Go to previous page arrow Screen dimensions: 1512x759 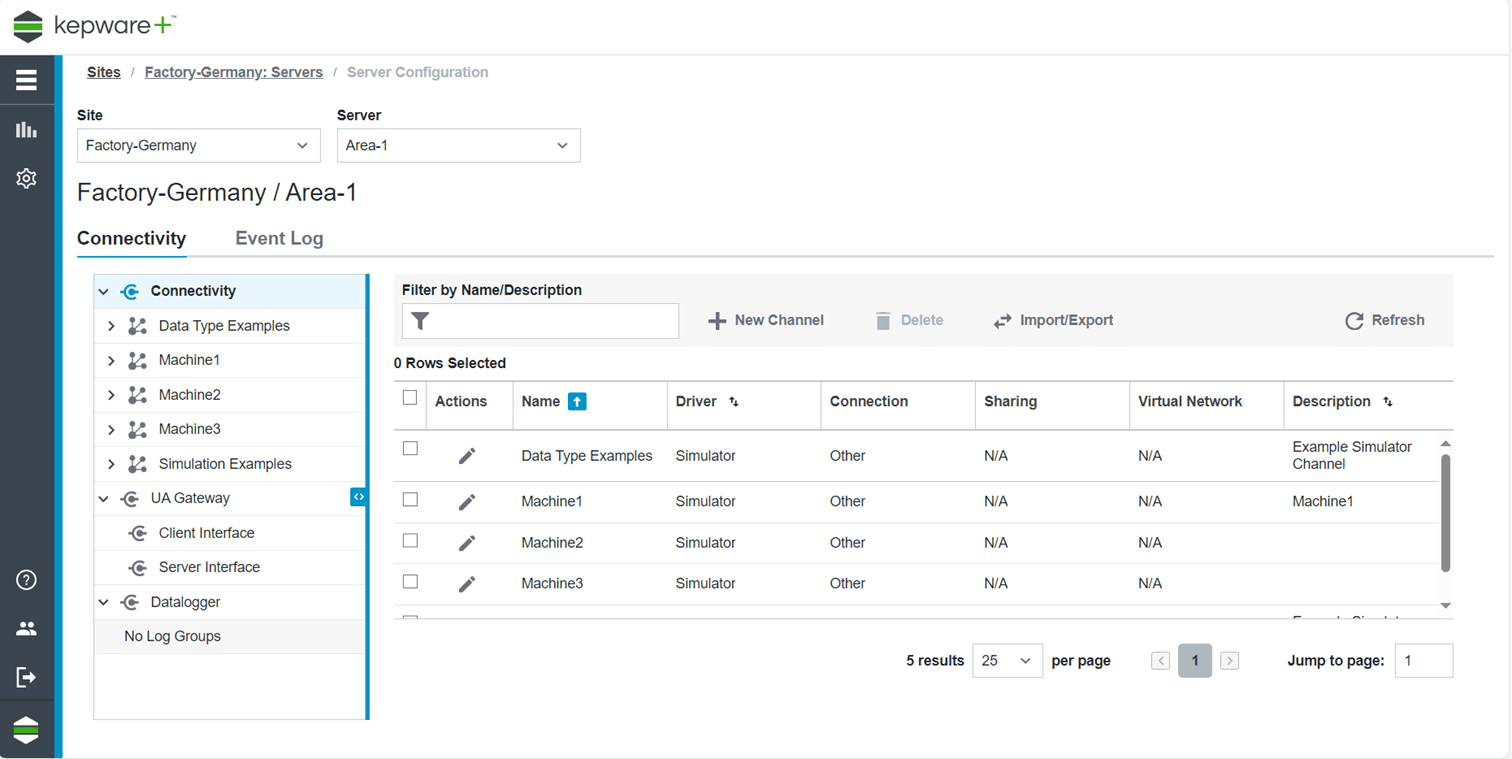click(1160, 661)
